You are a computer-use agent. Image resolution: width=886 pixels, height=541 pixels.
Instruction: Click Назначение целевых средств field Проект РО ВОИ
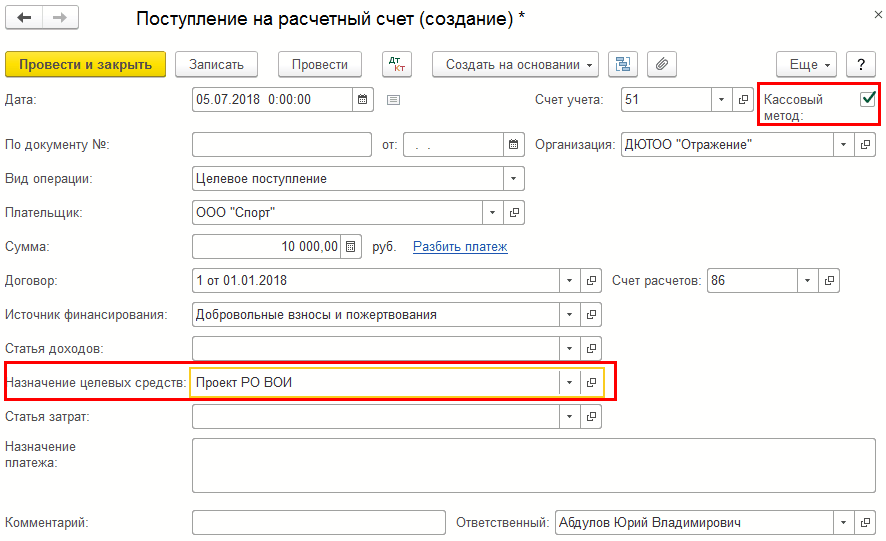(375, 383)
